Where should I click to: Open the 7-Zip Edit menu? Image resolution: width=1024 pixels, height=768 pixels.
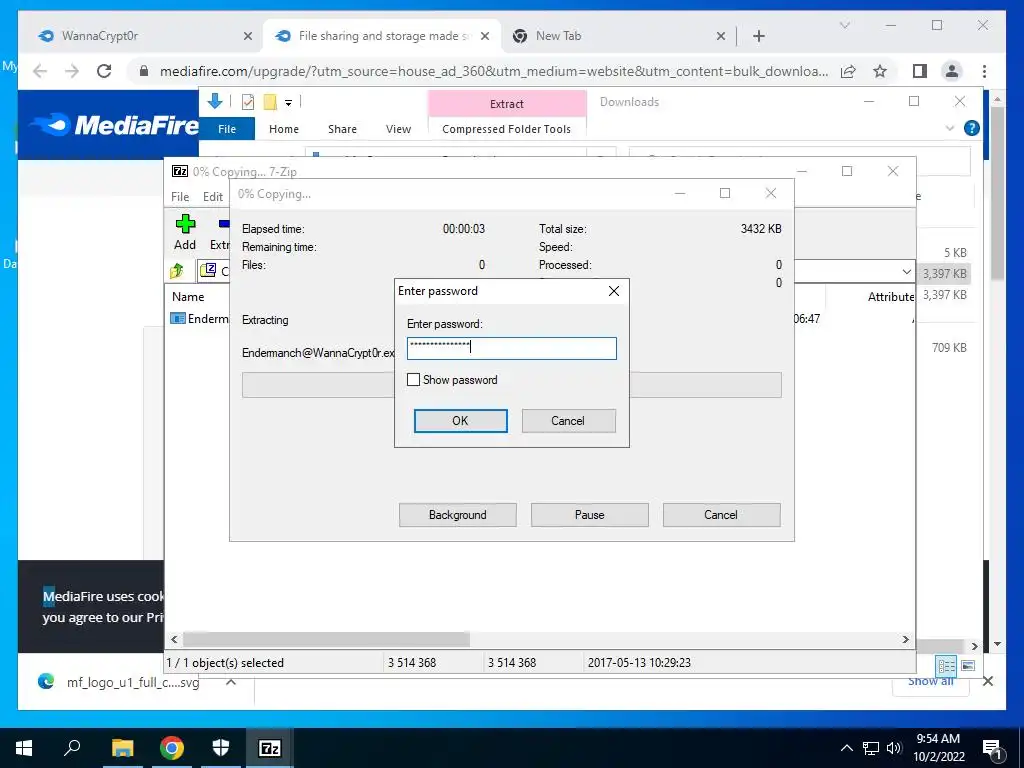(213, 197)
